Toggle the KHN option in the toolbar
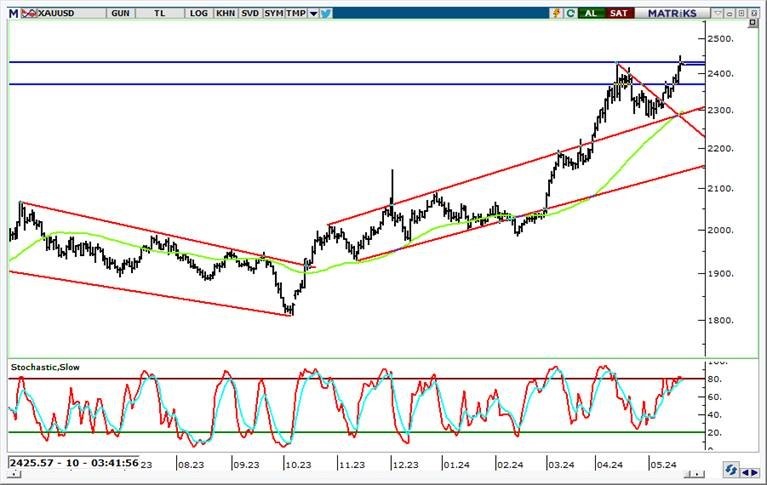The image size is (767, 485). 224,13
